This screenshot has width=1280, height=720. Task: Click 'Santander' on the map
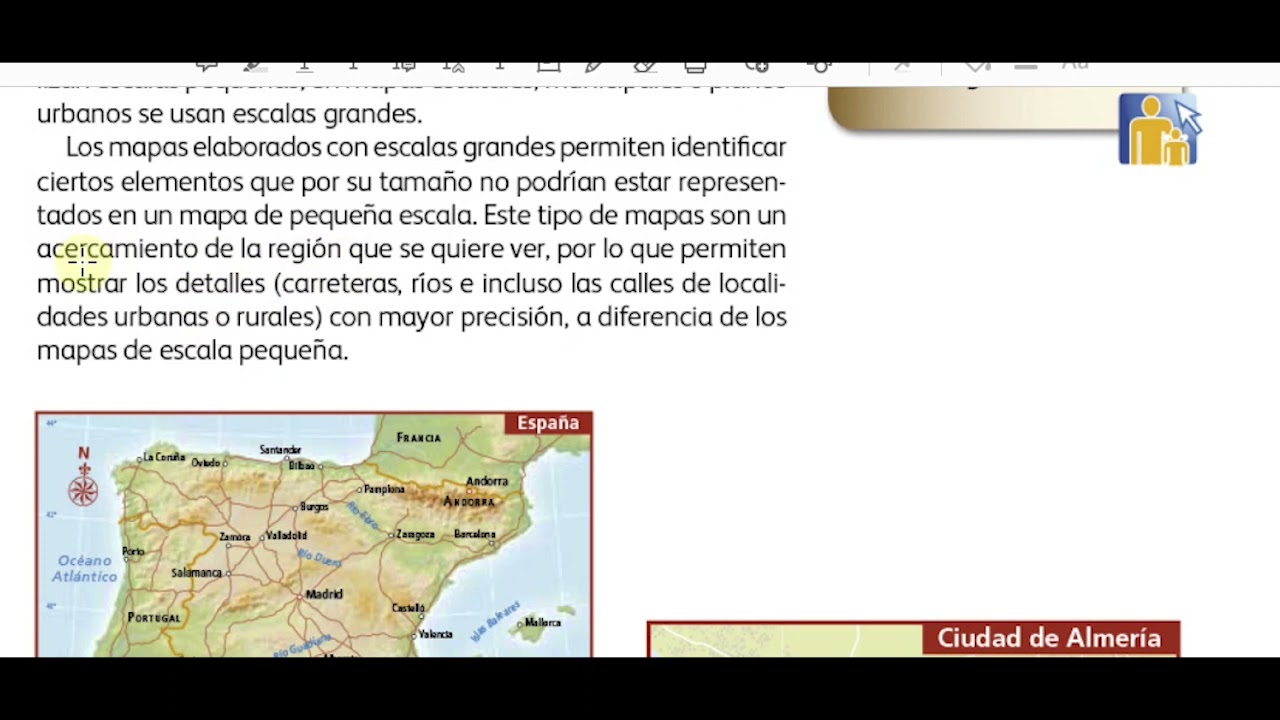280,450
